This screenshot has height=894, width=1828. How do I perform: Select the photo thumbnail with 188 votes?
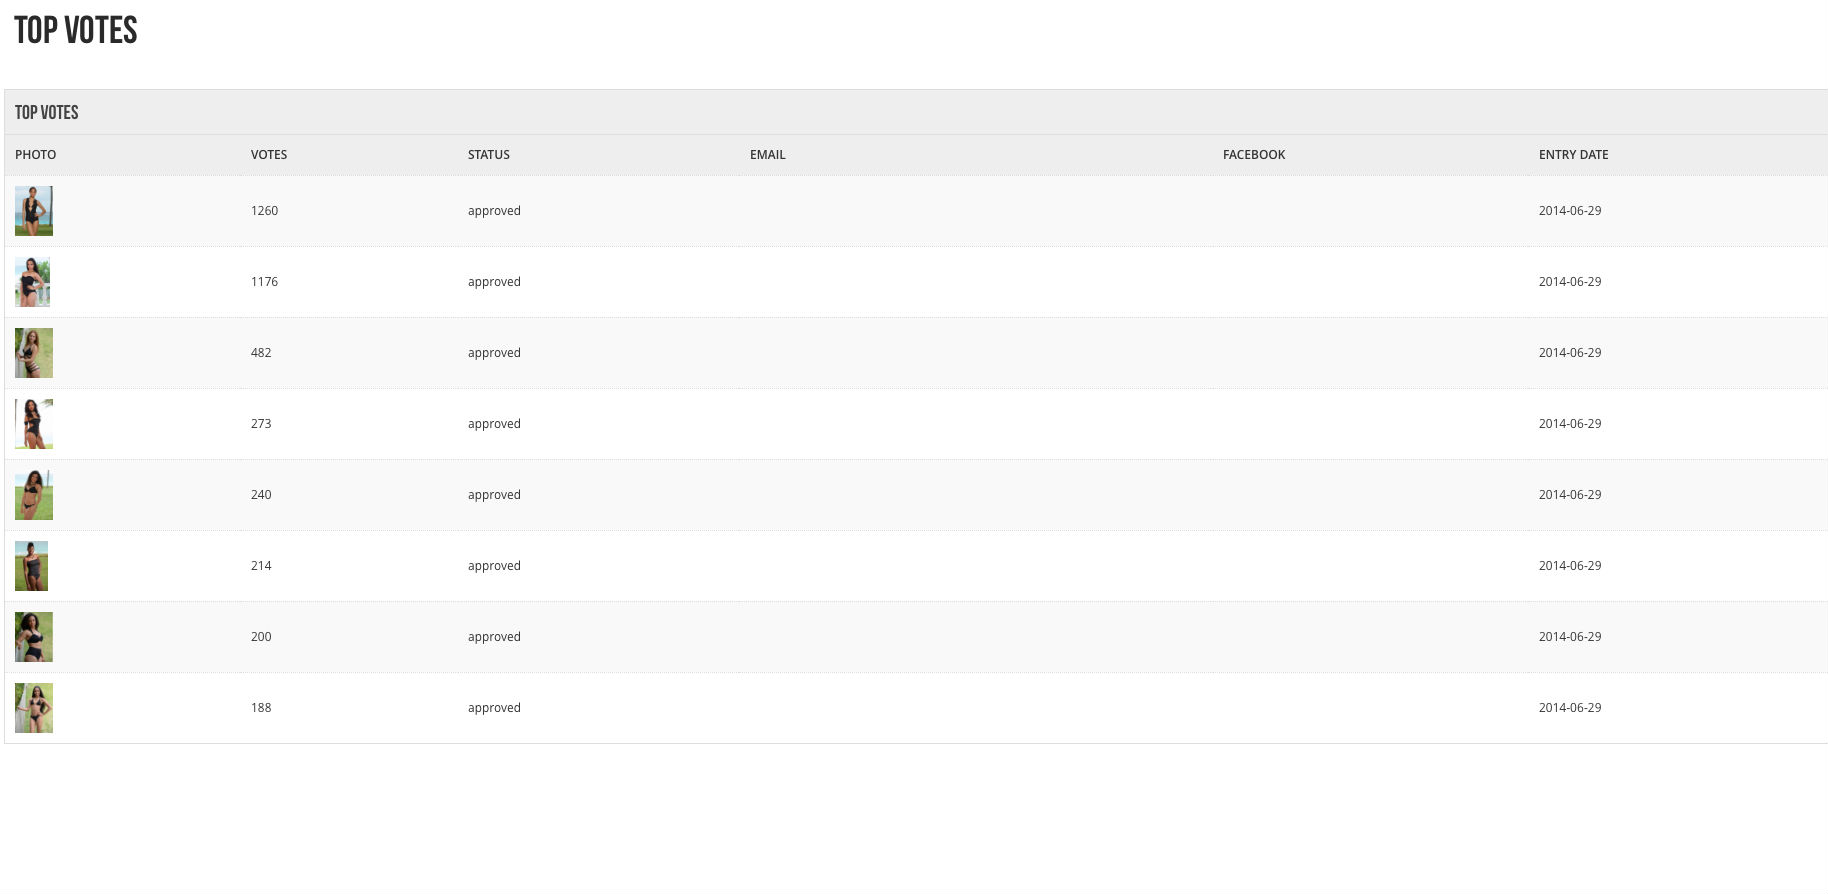pos(33,708)
